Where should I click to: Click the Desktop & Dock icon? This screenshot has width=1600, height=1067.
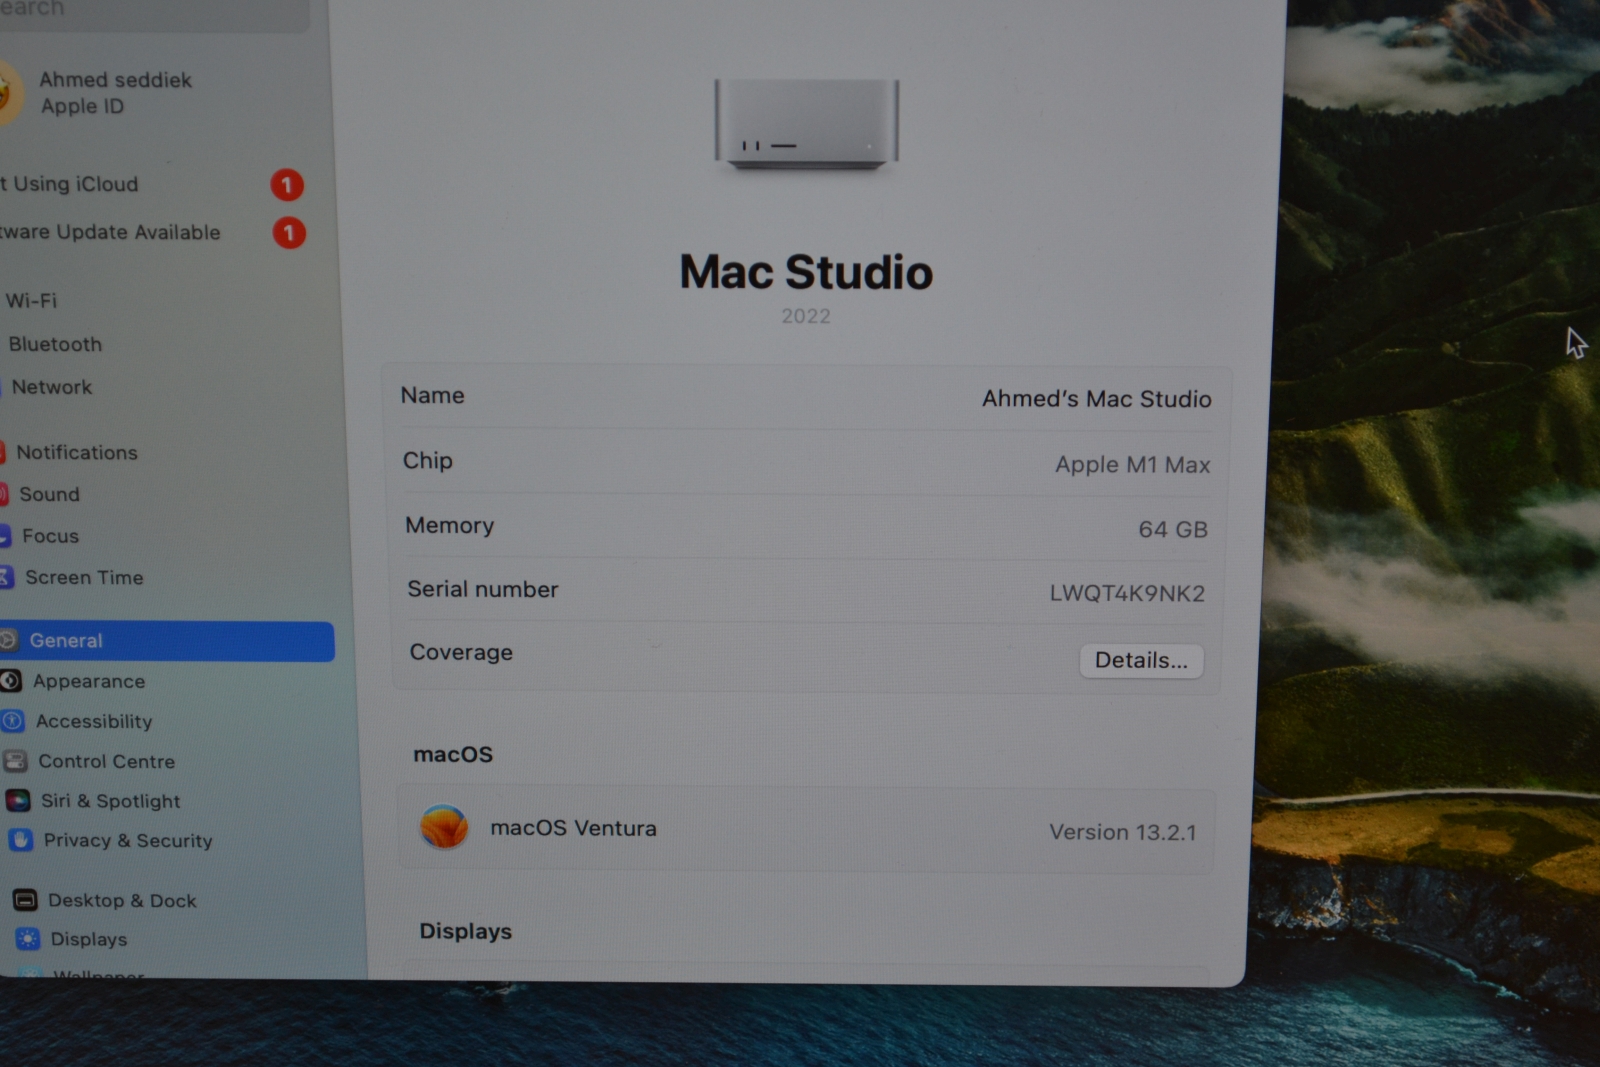[x=25, y=900]
